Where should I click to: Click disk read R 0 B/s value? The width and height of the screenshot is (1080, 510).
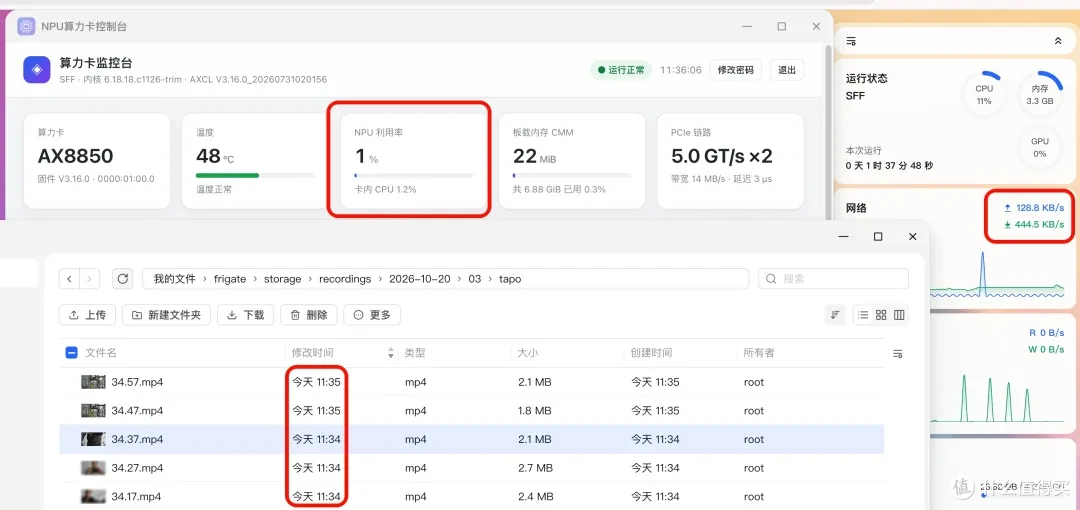[x=1047, y=332]
